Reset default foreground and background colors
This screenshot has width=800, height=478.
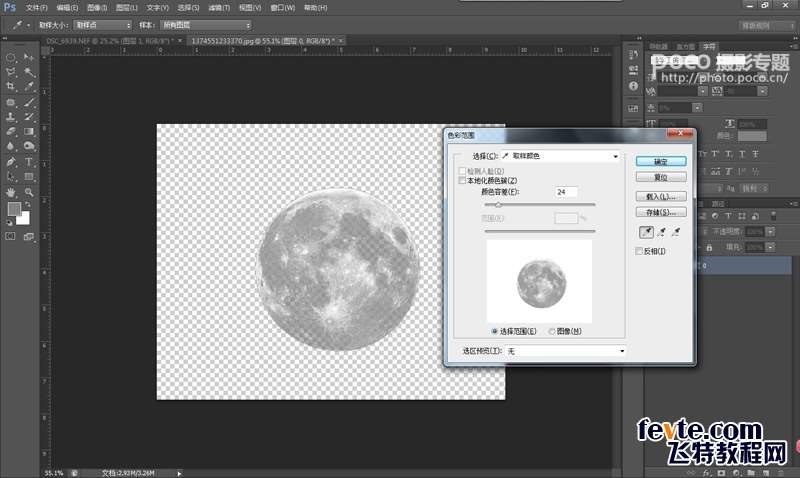click(x=10, y=222)
